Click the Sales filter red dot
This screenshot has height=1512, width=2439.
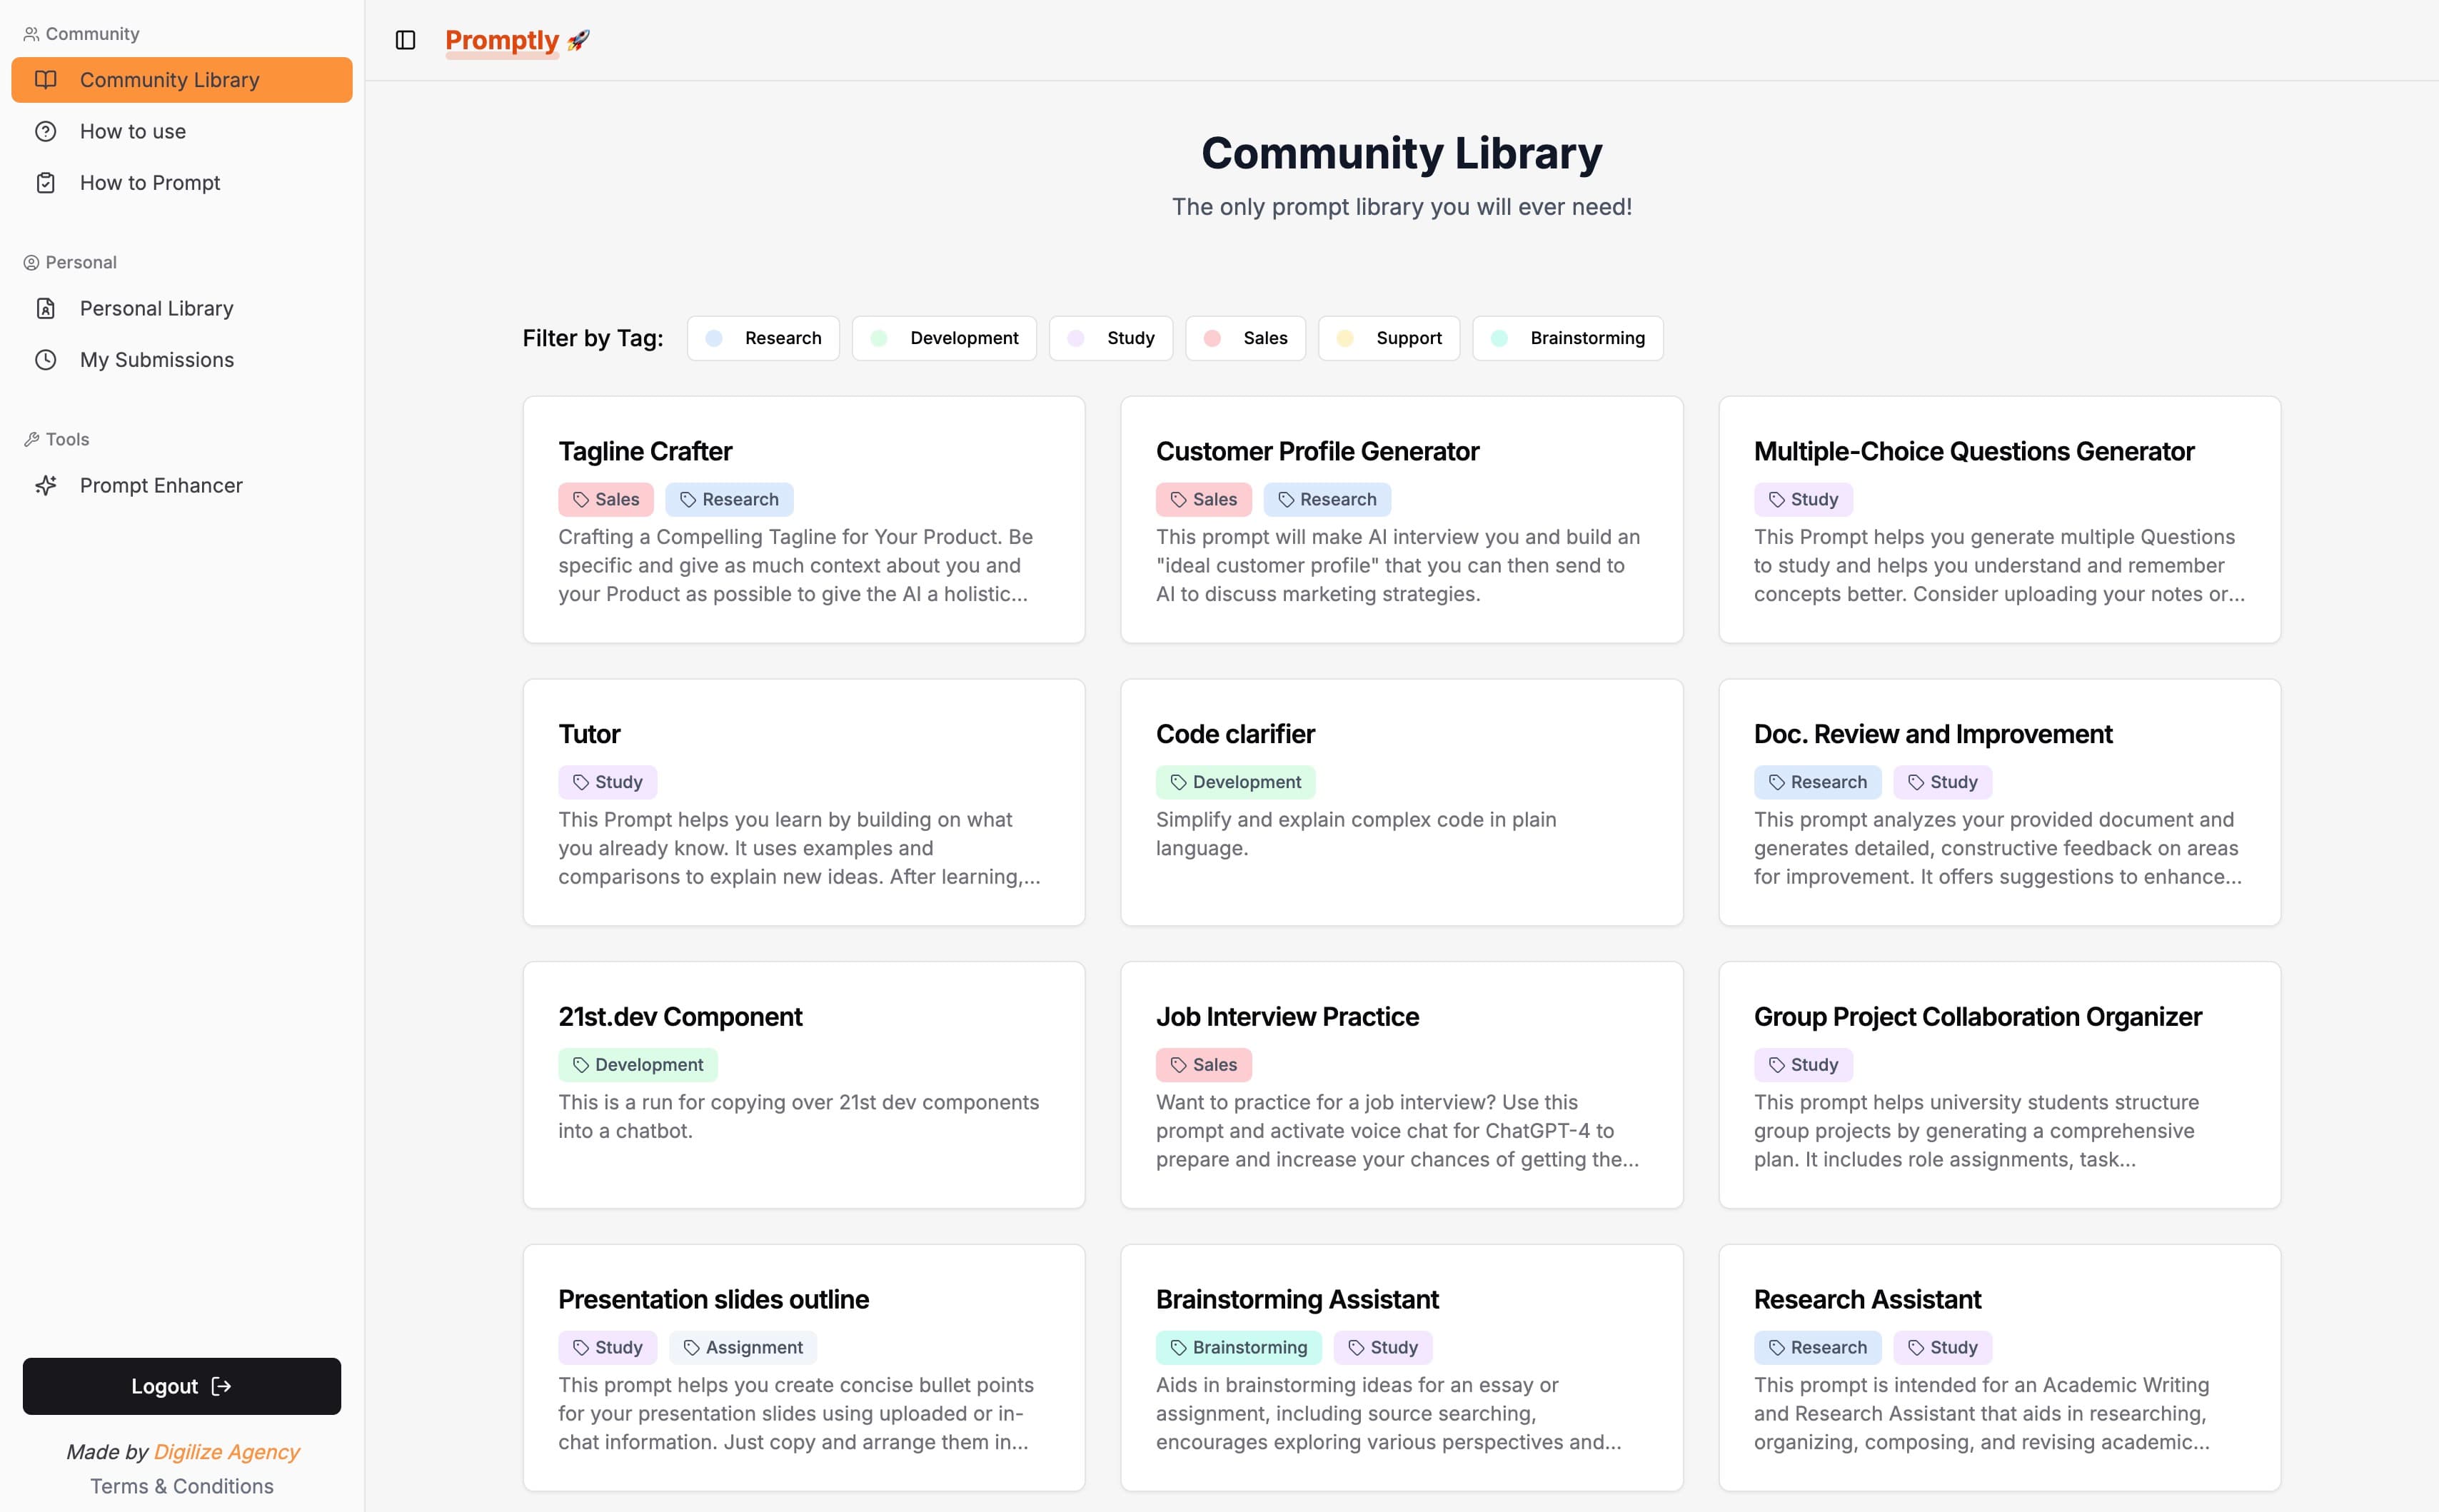(x=1212, y=338)
